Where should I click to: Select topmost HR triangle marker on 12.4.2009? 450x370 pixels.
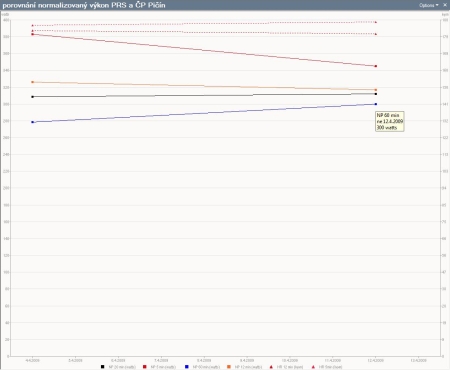(x=376, y=22)
